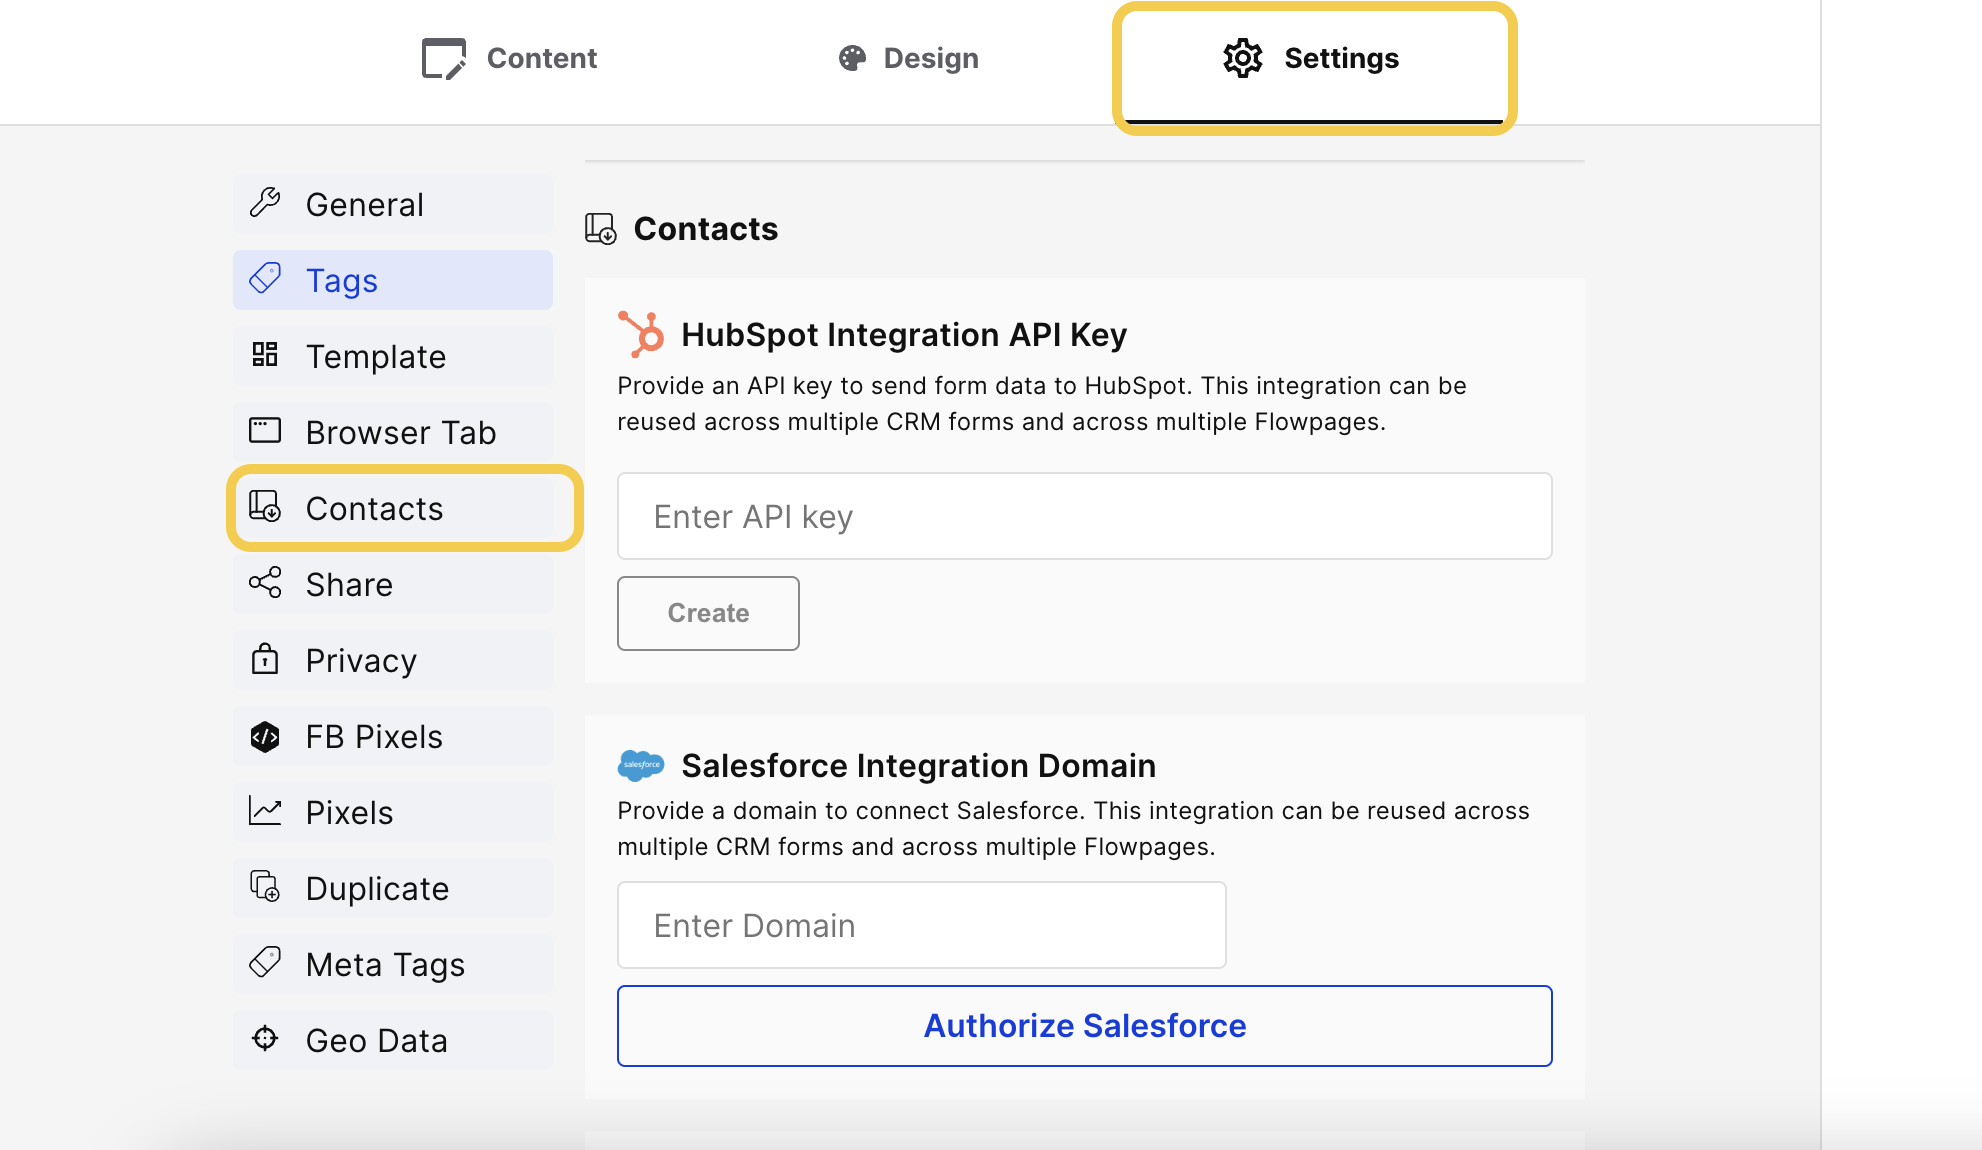1982x1150 pixels.
Task: Click the Meta Tags label icon
Action: pos(265,962)
